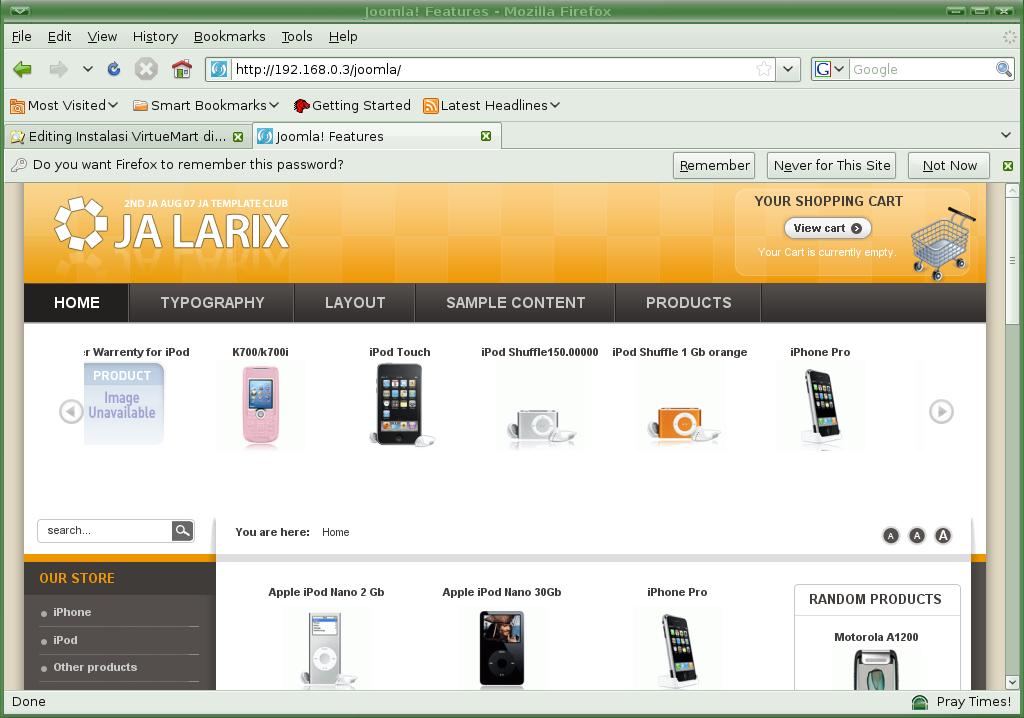The width and height of the screenshot is (1024, 718).
Task: Bookmark this page with the star
Action: [763, 69]
